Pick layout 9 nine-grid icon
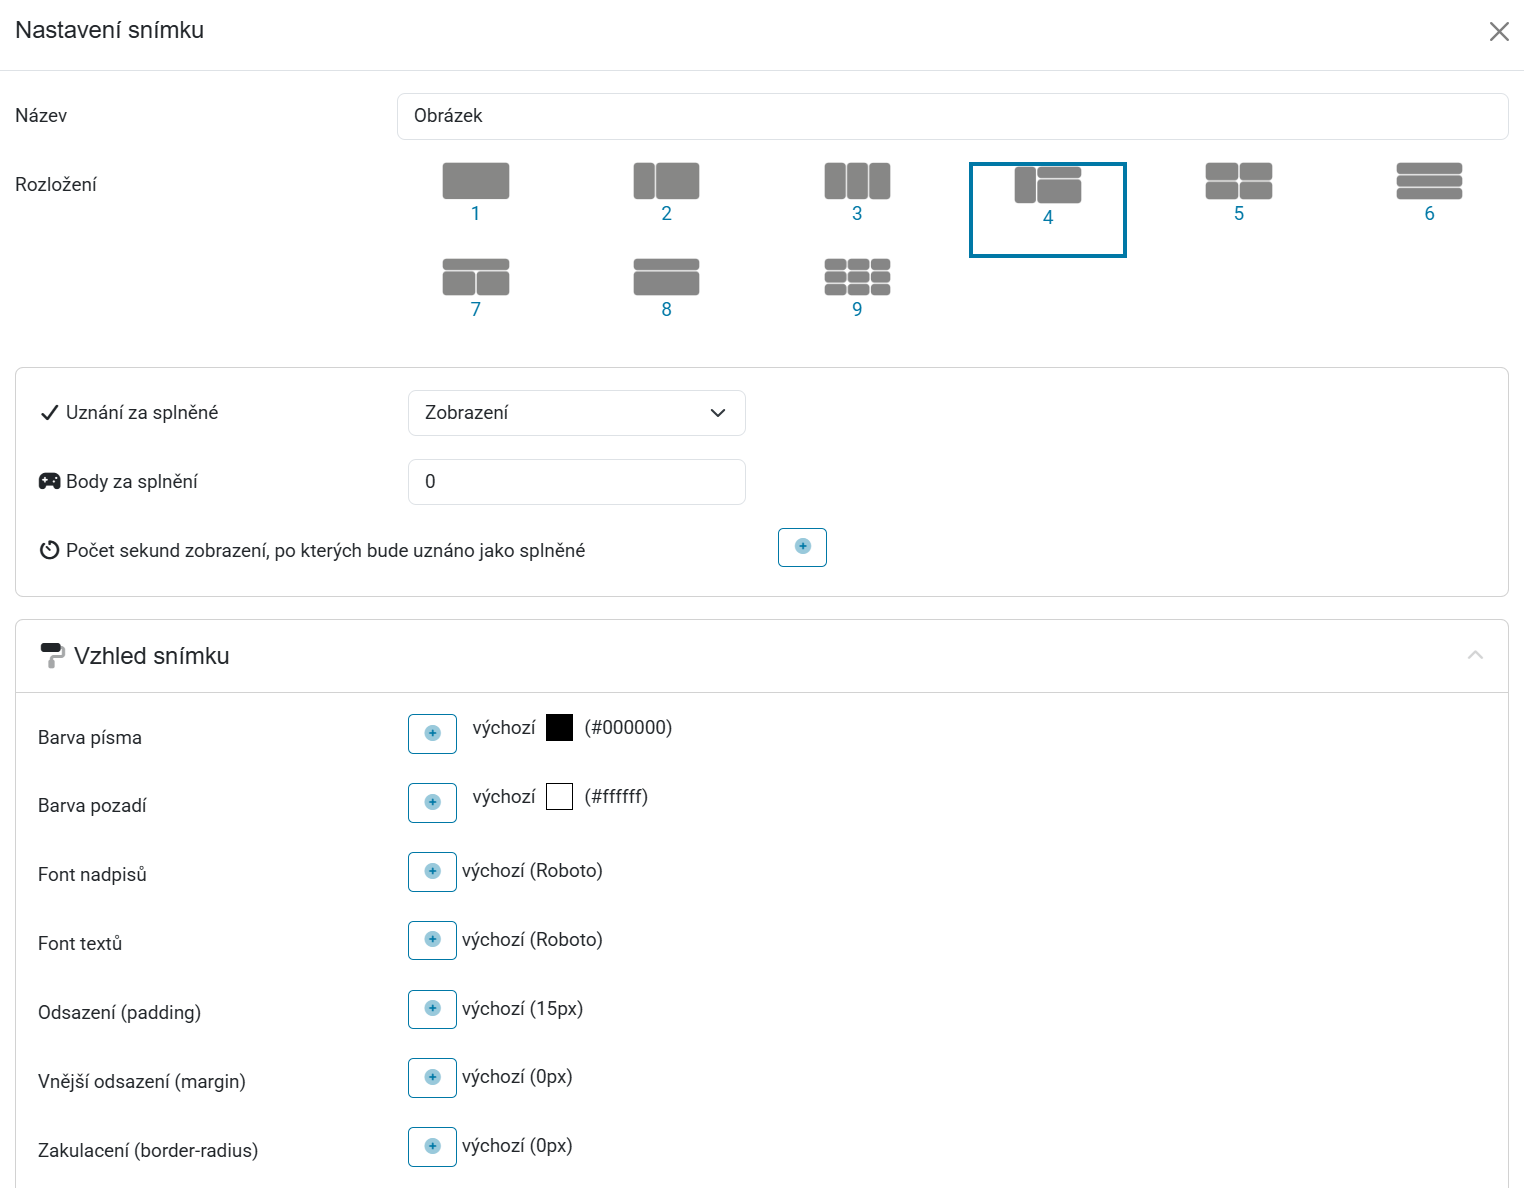The height and width of the screenshot is (1188, 1524). click(857, 277)
